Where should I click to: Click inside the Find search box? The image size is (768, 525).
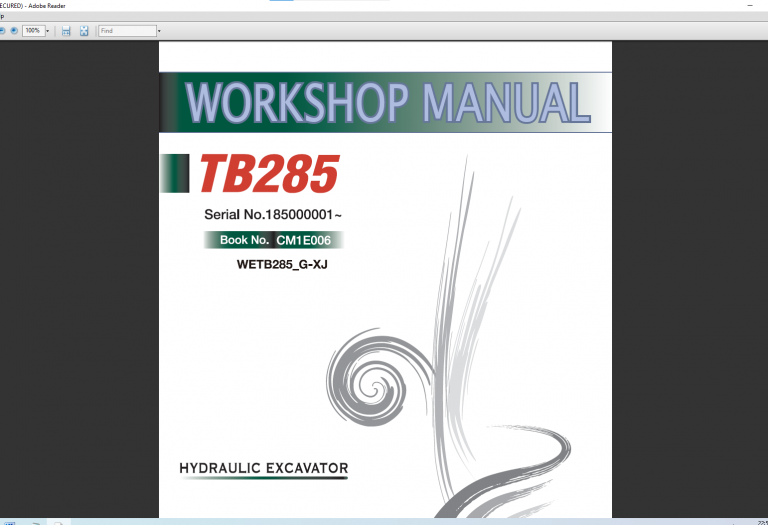click(127, 31)
